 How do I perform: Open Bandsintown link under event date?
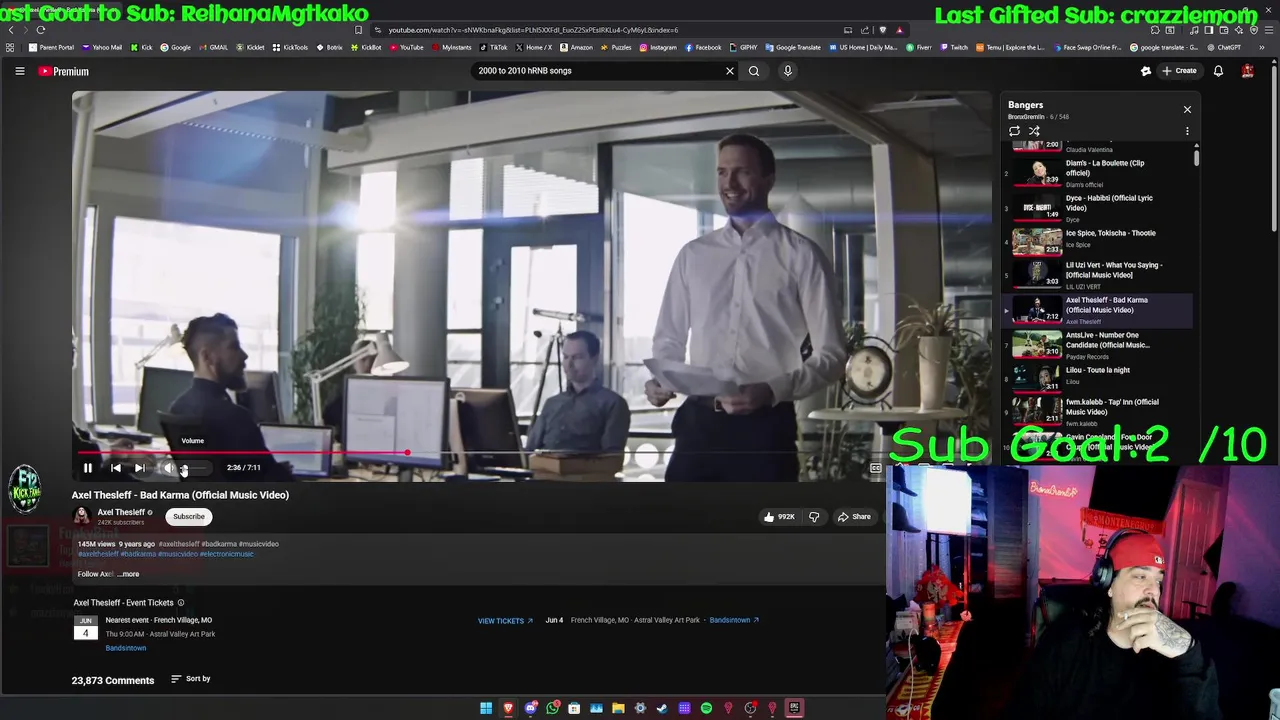coord(126,648)
